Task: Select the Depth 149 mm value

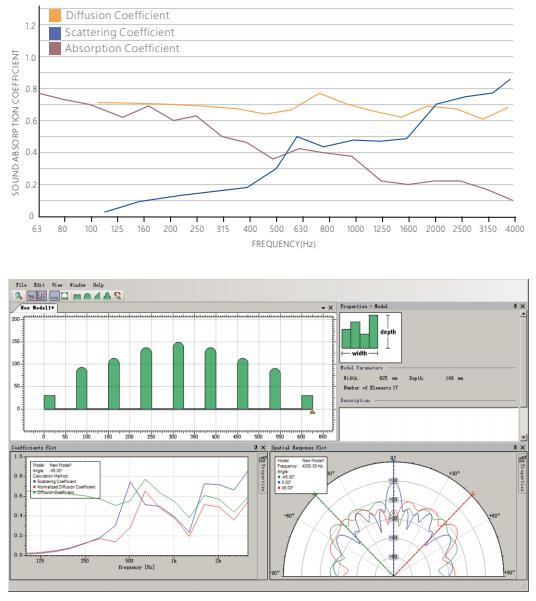Action: [x=454, y=378]
